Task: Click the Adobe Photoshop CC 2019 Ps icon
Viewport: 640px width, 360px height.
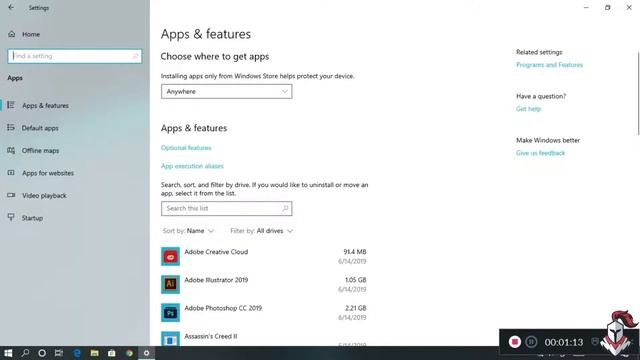Action: [170, 313]
